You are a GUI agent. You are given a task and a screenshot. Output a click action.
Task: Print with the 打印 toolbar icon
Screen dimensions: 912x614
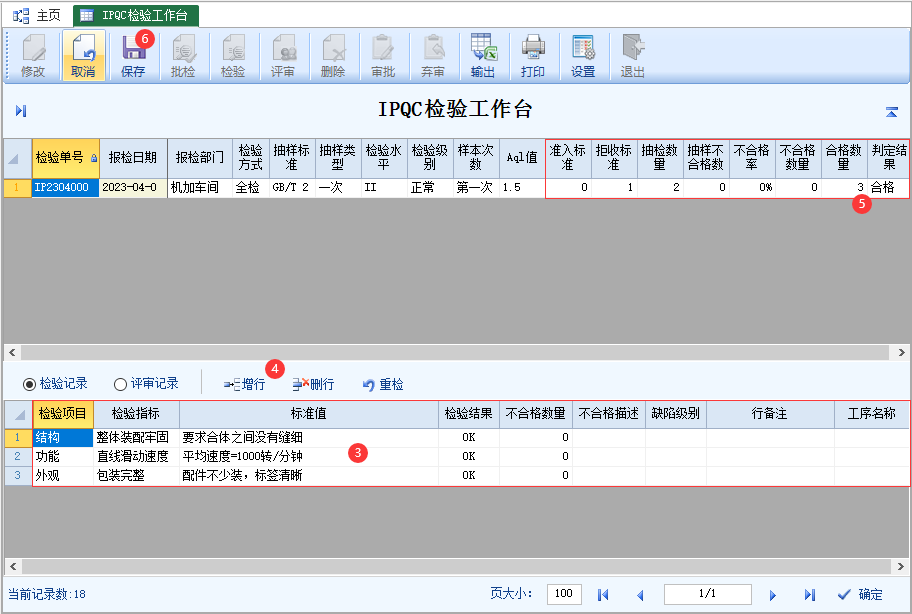click(x=533, y=56)
